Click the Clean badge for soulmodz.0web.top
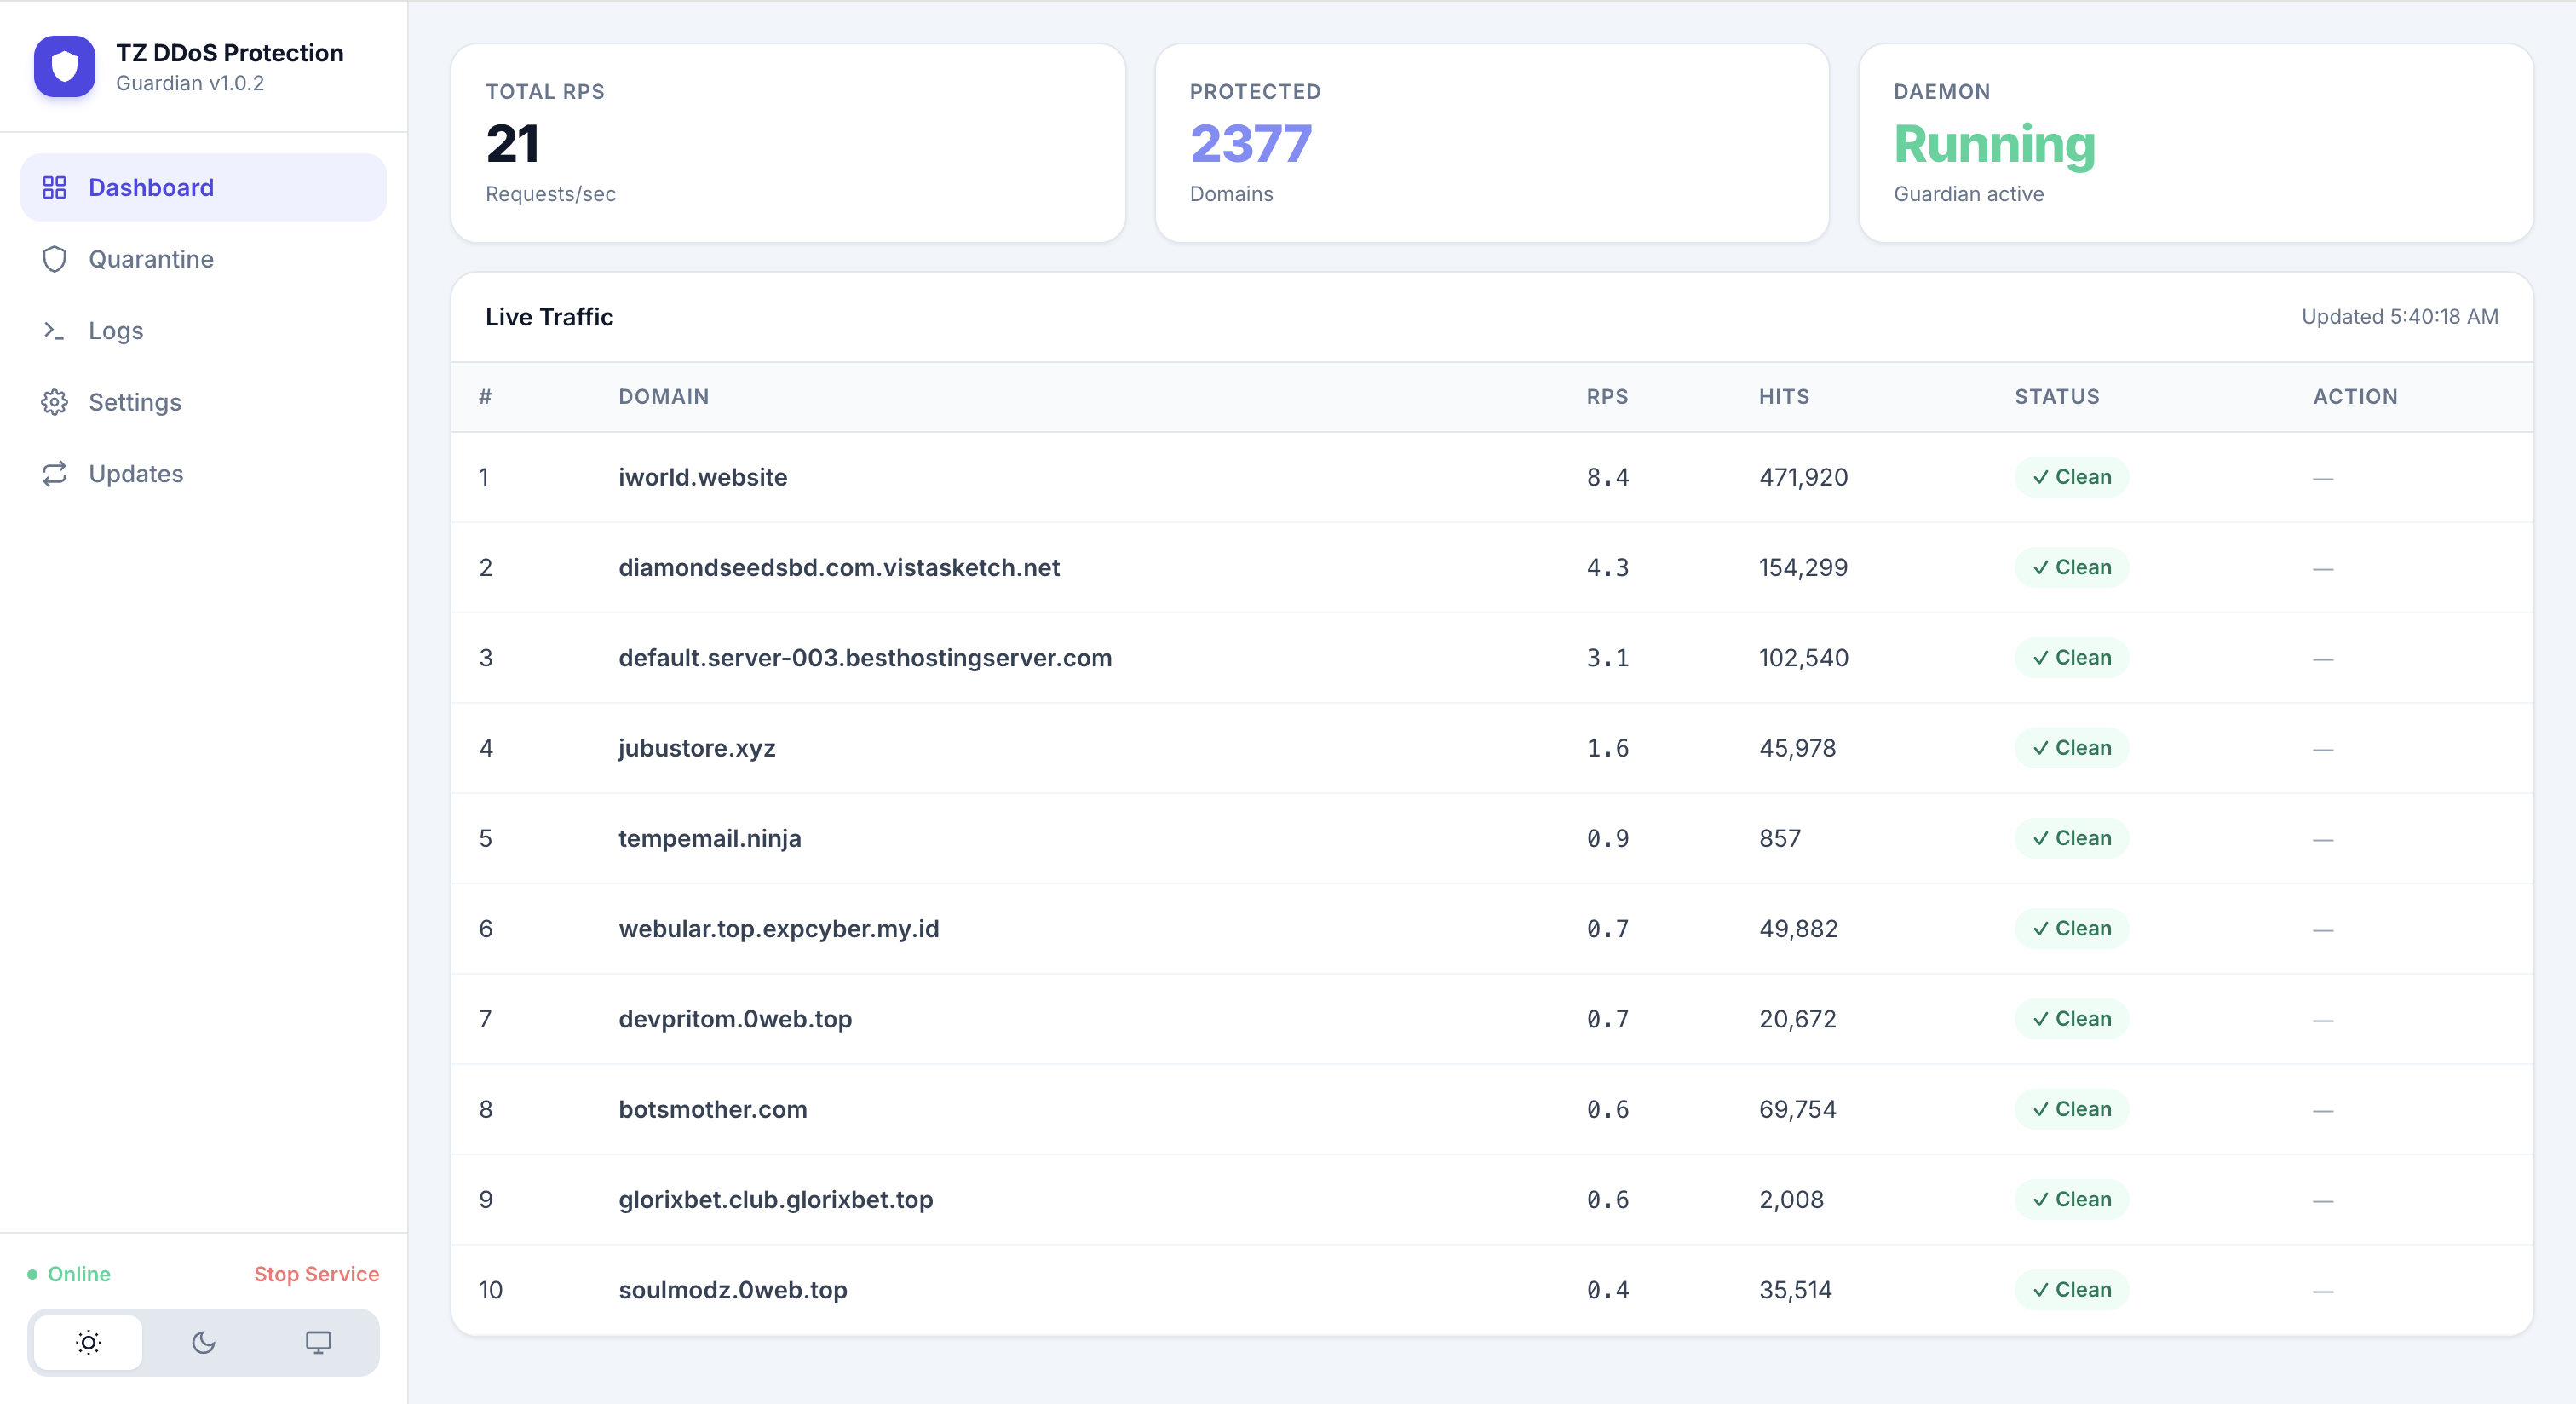The width and height of the screenshot is (2576, 1404). (x=2071, y=1290)
